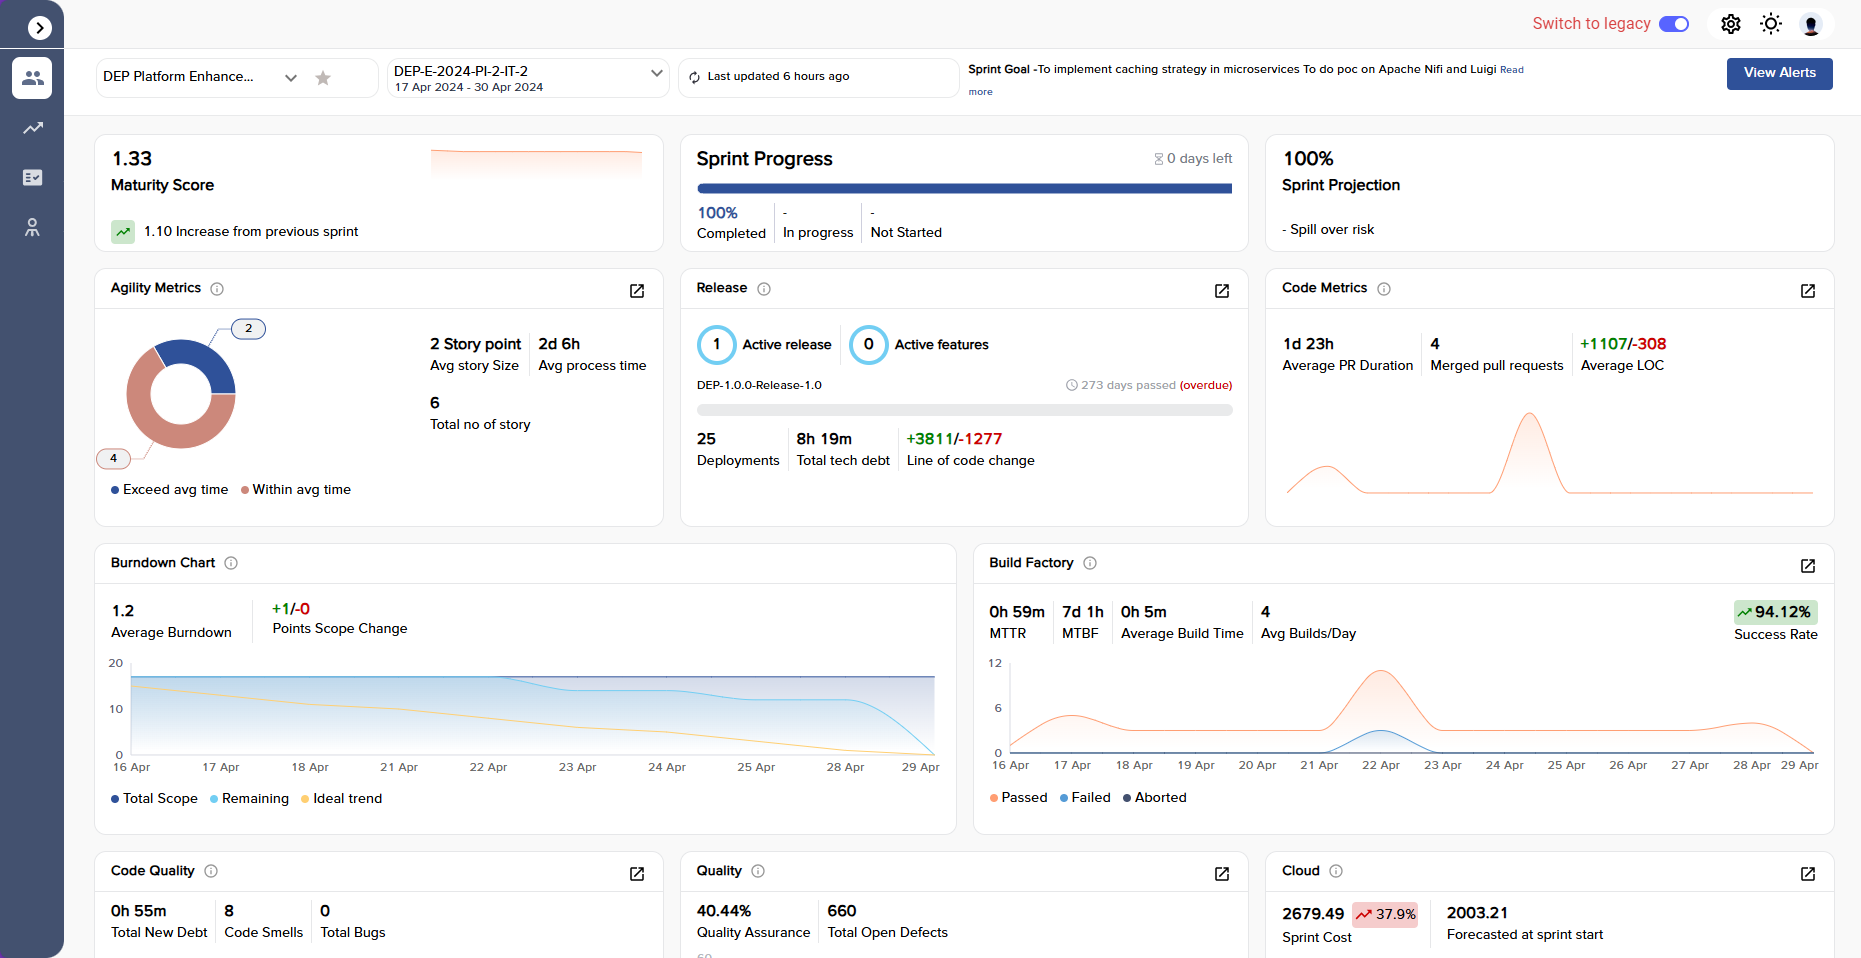
Task: Collapse the left navigation sidebar arrow
Action: [40, 27]
